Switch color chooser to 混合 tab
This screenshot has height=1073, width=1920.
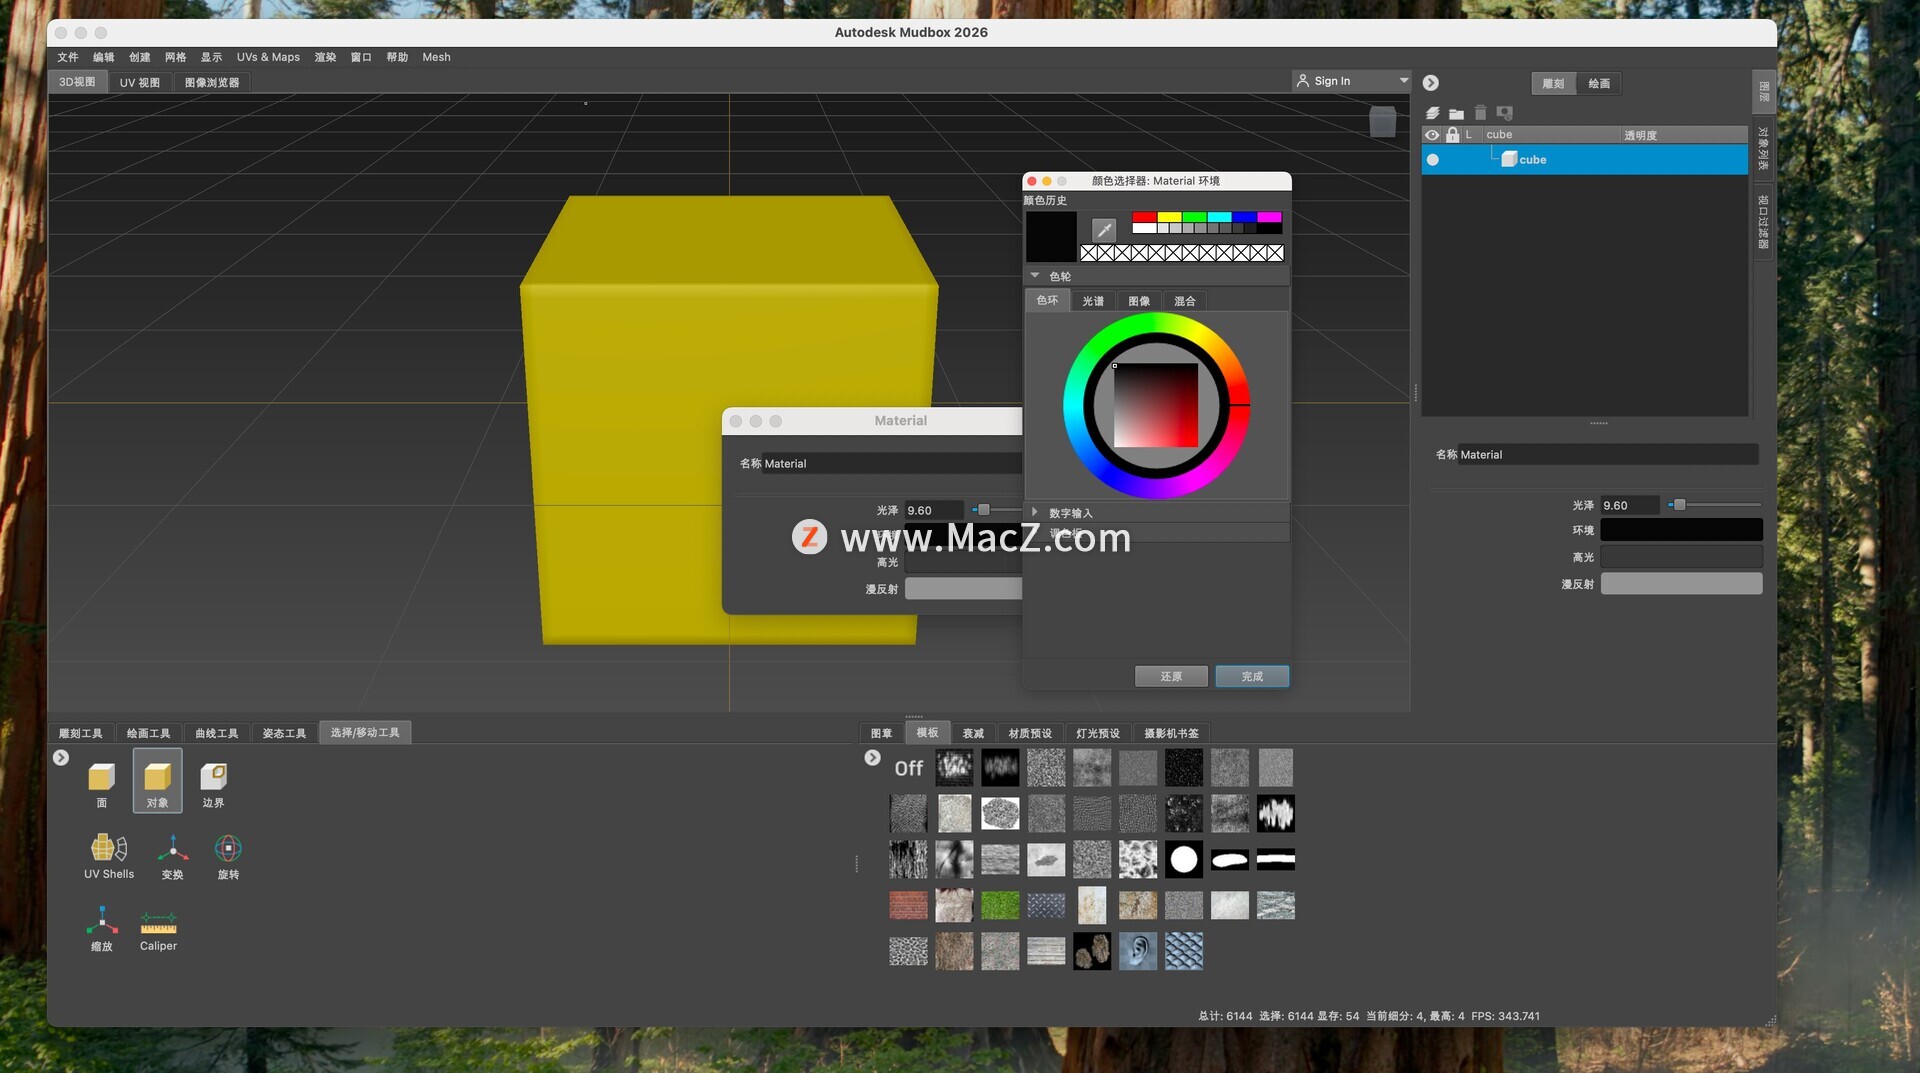[x=1185, y=301]
